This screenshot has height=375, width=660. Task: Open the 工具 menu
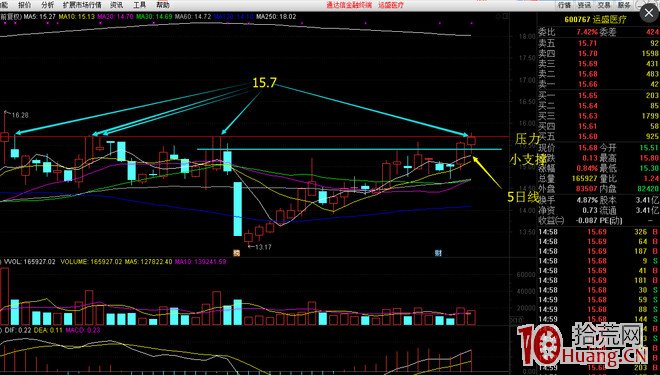pyautogui.click(x=139, y=5)
